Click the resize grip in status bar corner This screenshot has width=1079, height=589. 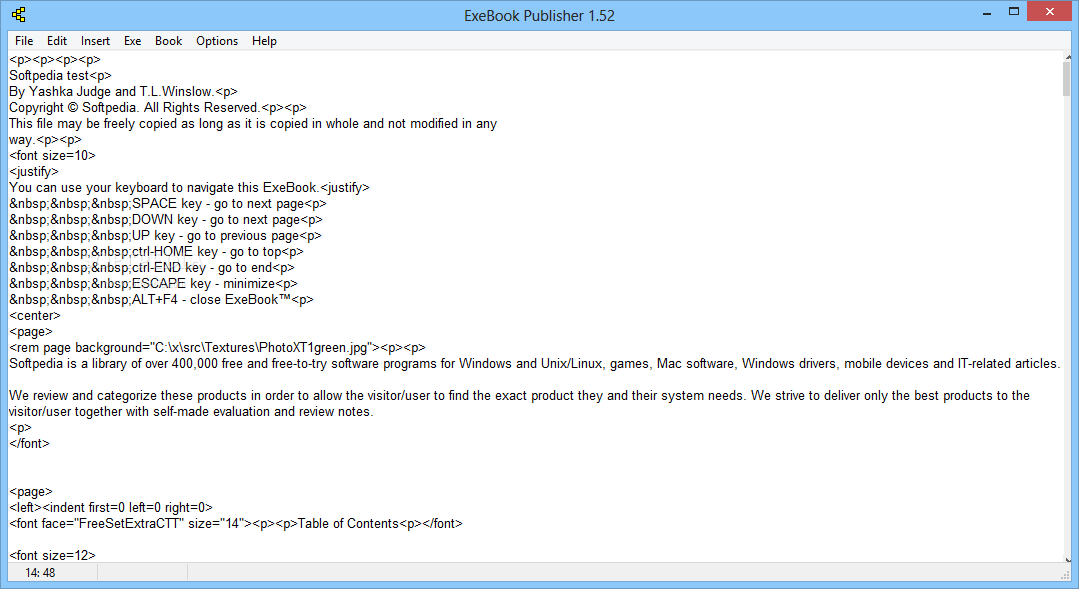click(1066, 574)
